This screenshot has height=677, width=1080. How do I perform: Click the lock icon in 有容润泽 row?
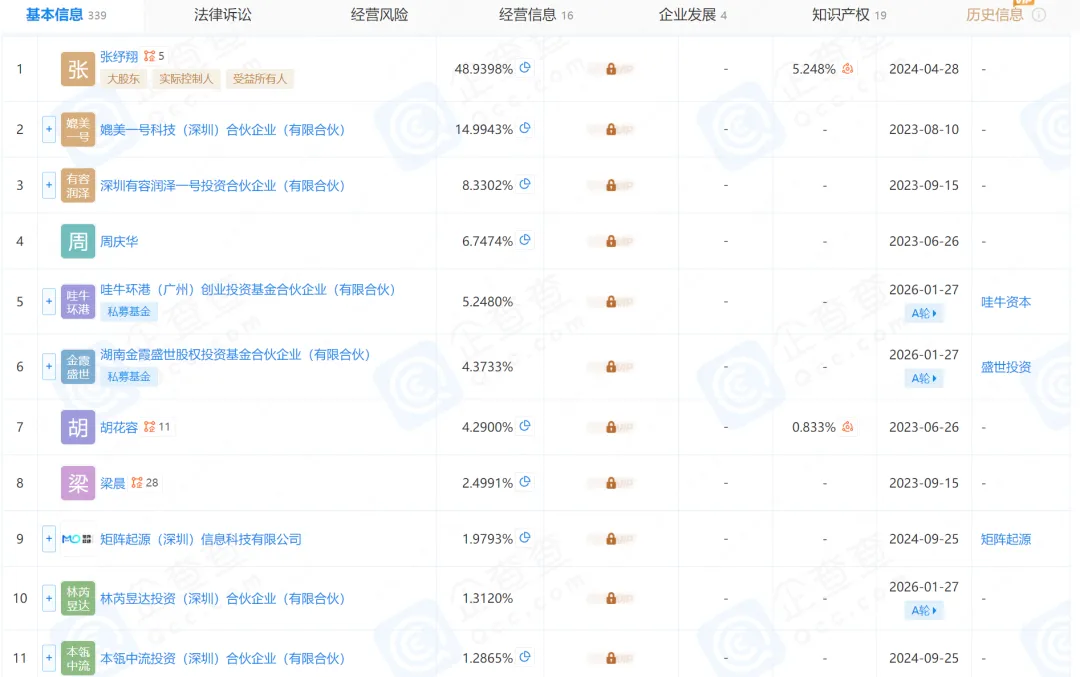click(x=611, y=185)
